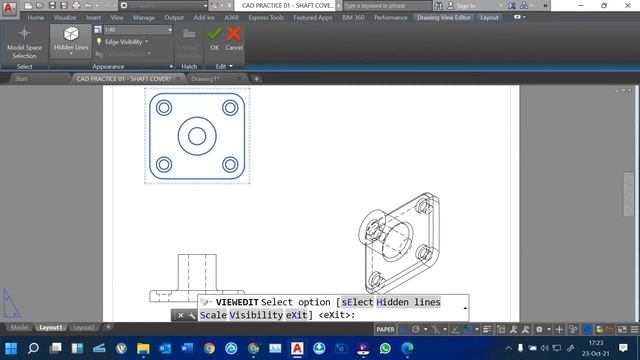Open Microsoft Word from taskbar
Image resolution: width=640 pixels, height=360 pixels.
pos(187,349)
